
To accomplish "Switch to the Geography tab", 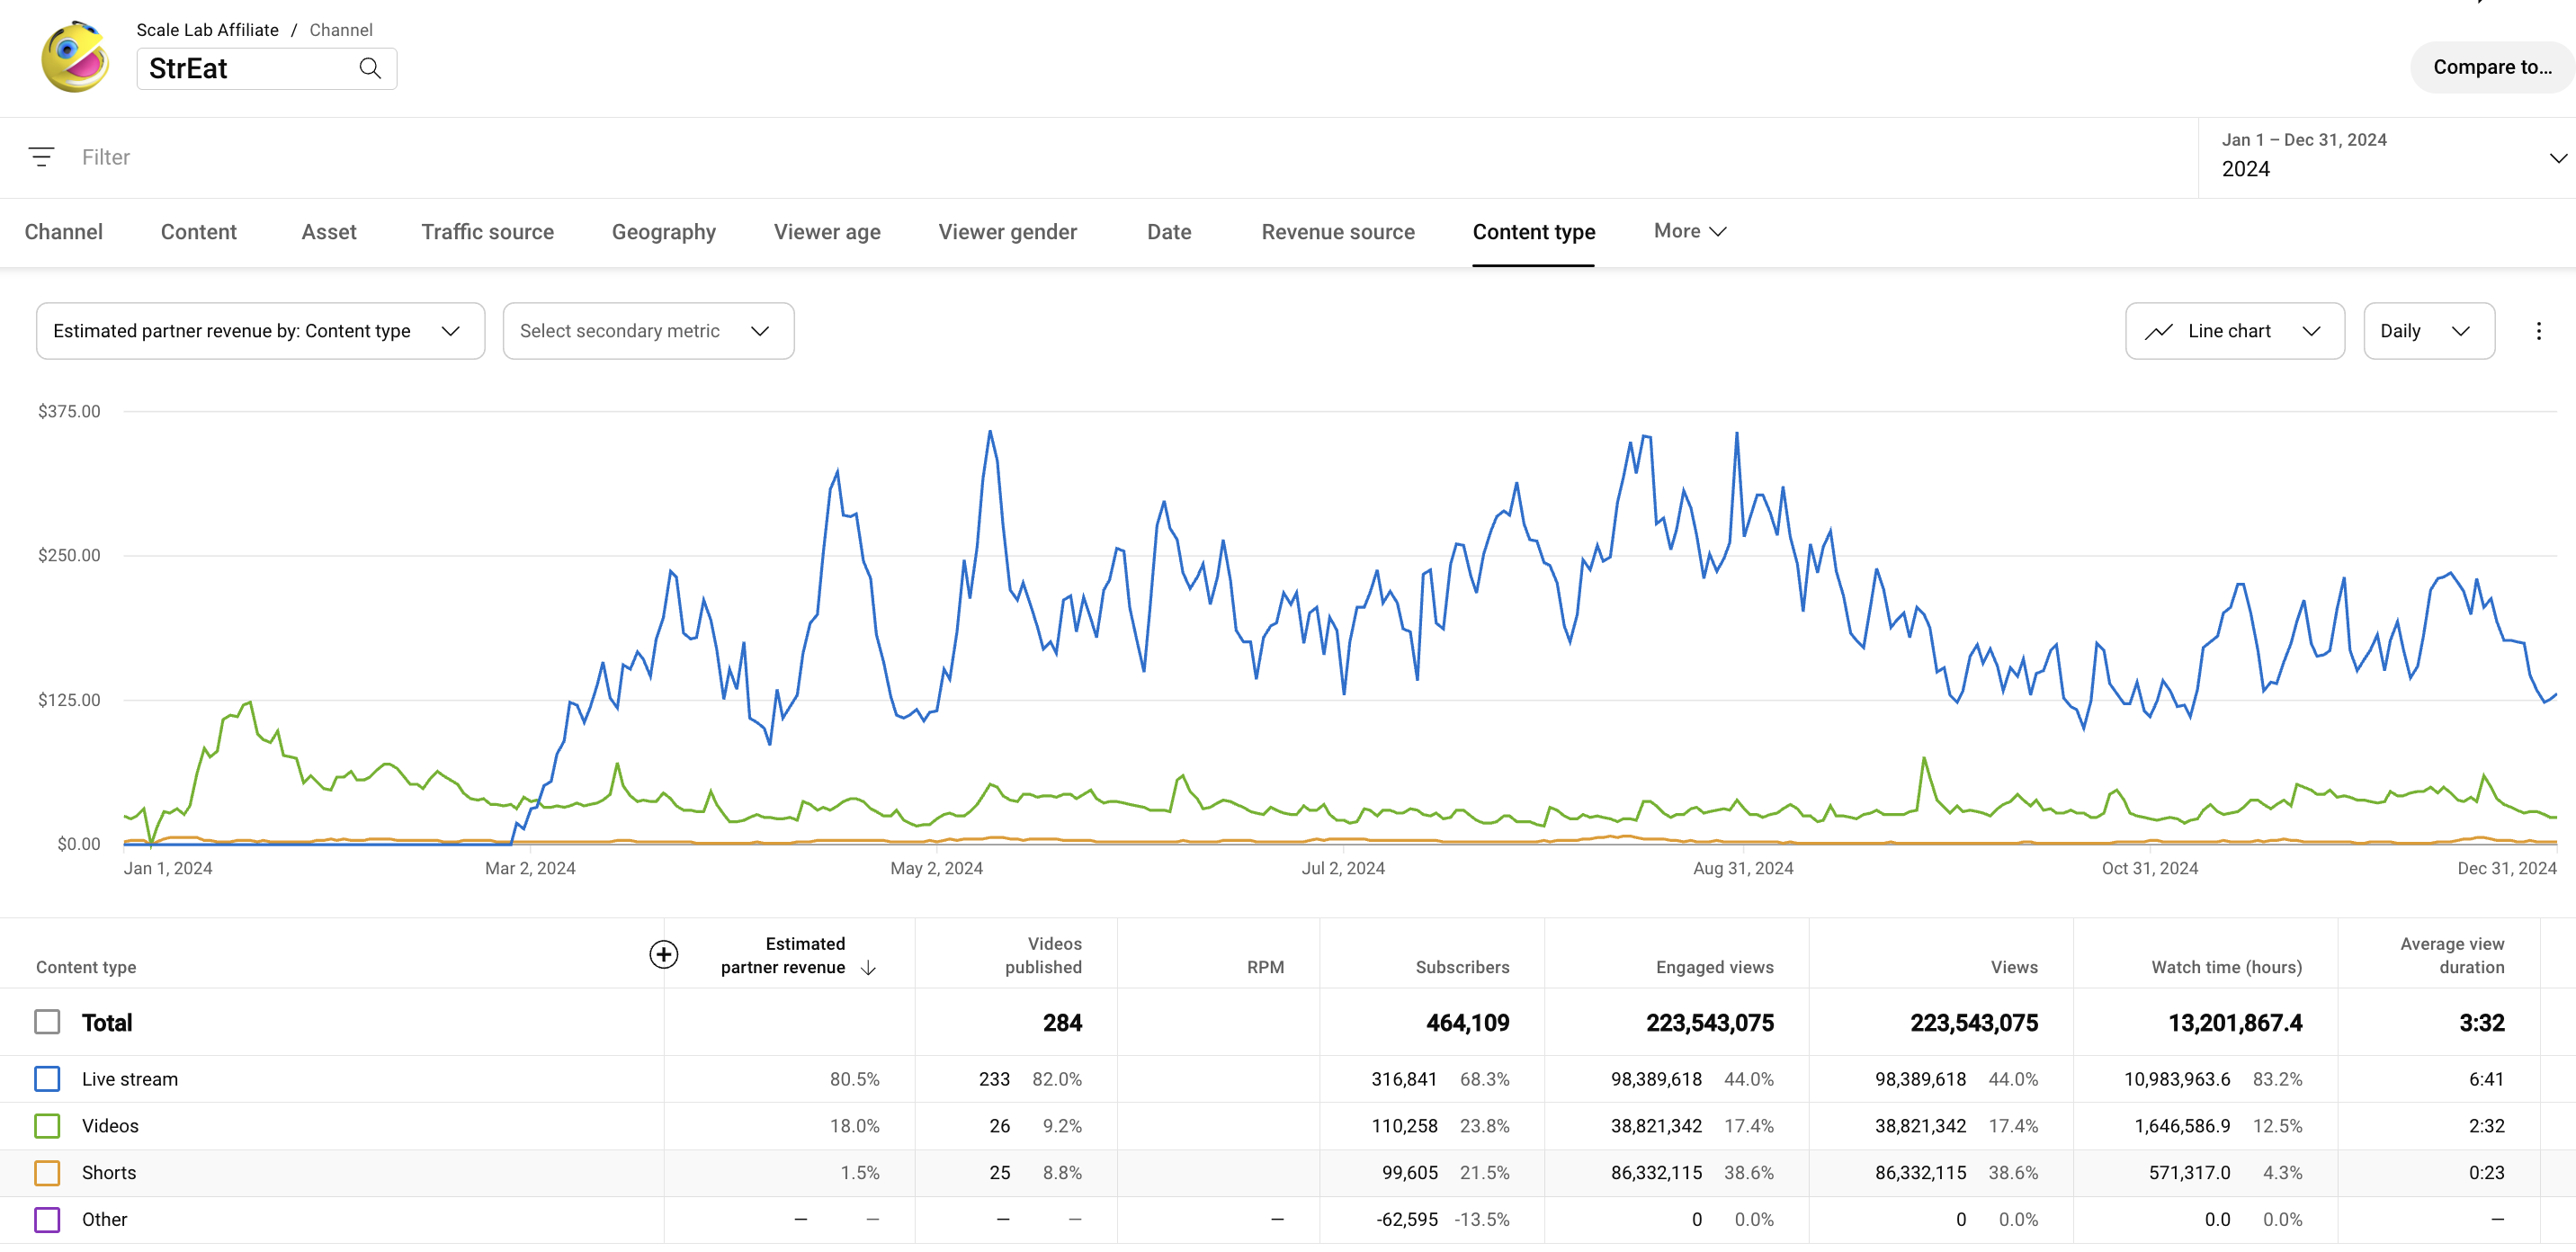I will coord(663,232).
